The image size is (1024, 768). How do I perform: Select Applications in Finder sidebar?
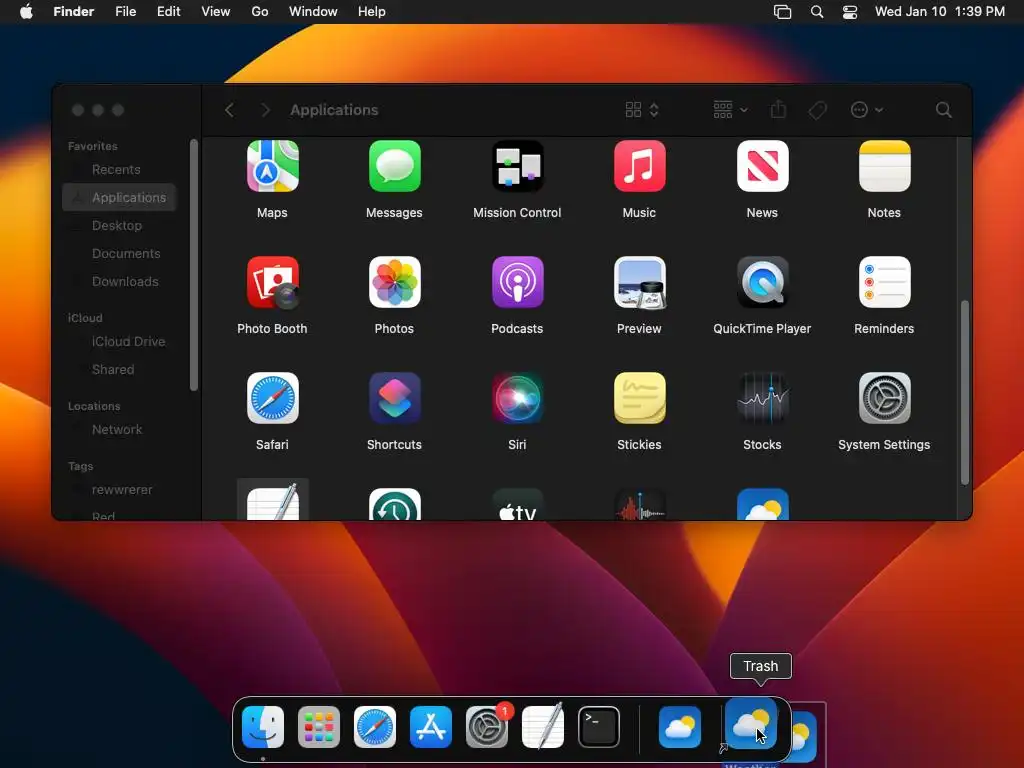119,197
